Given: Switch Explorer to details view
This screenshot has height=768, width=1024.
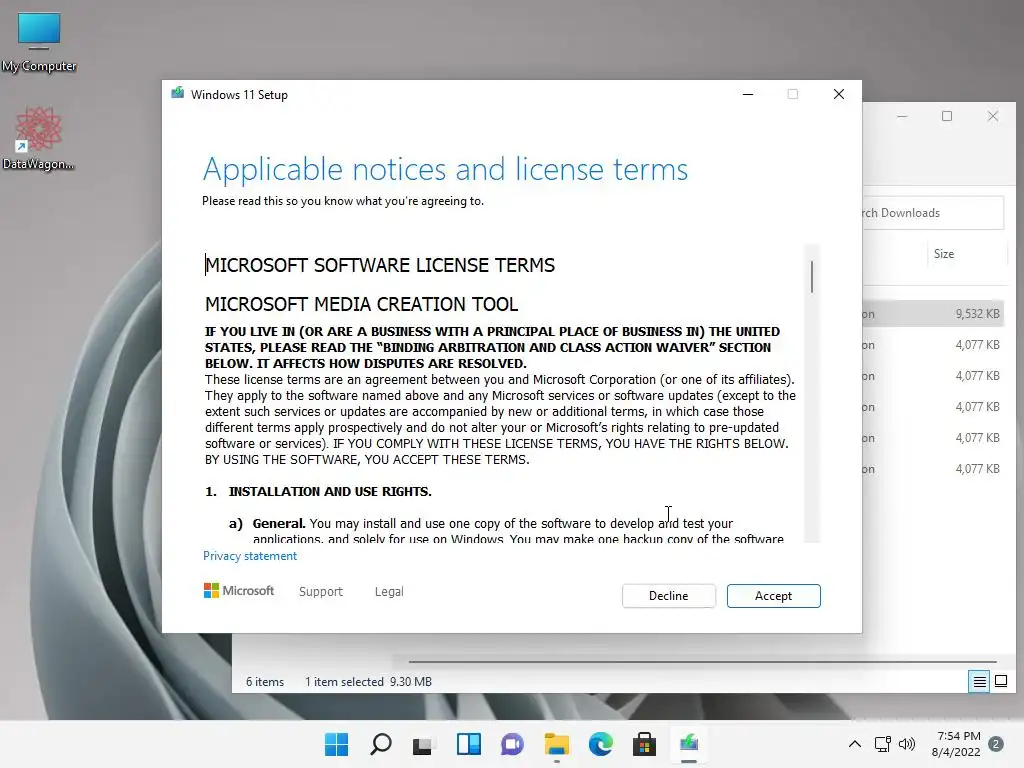Looking at the screenshot, I should [x=979, y=682].
